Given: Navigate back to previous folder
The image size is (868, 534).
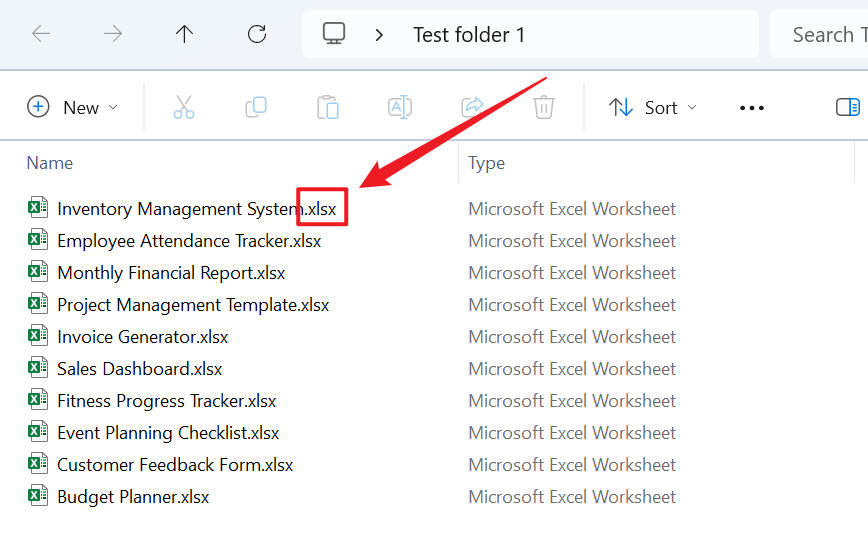Looking at the screenshot, I should (41, 34).
